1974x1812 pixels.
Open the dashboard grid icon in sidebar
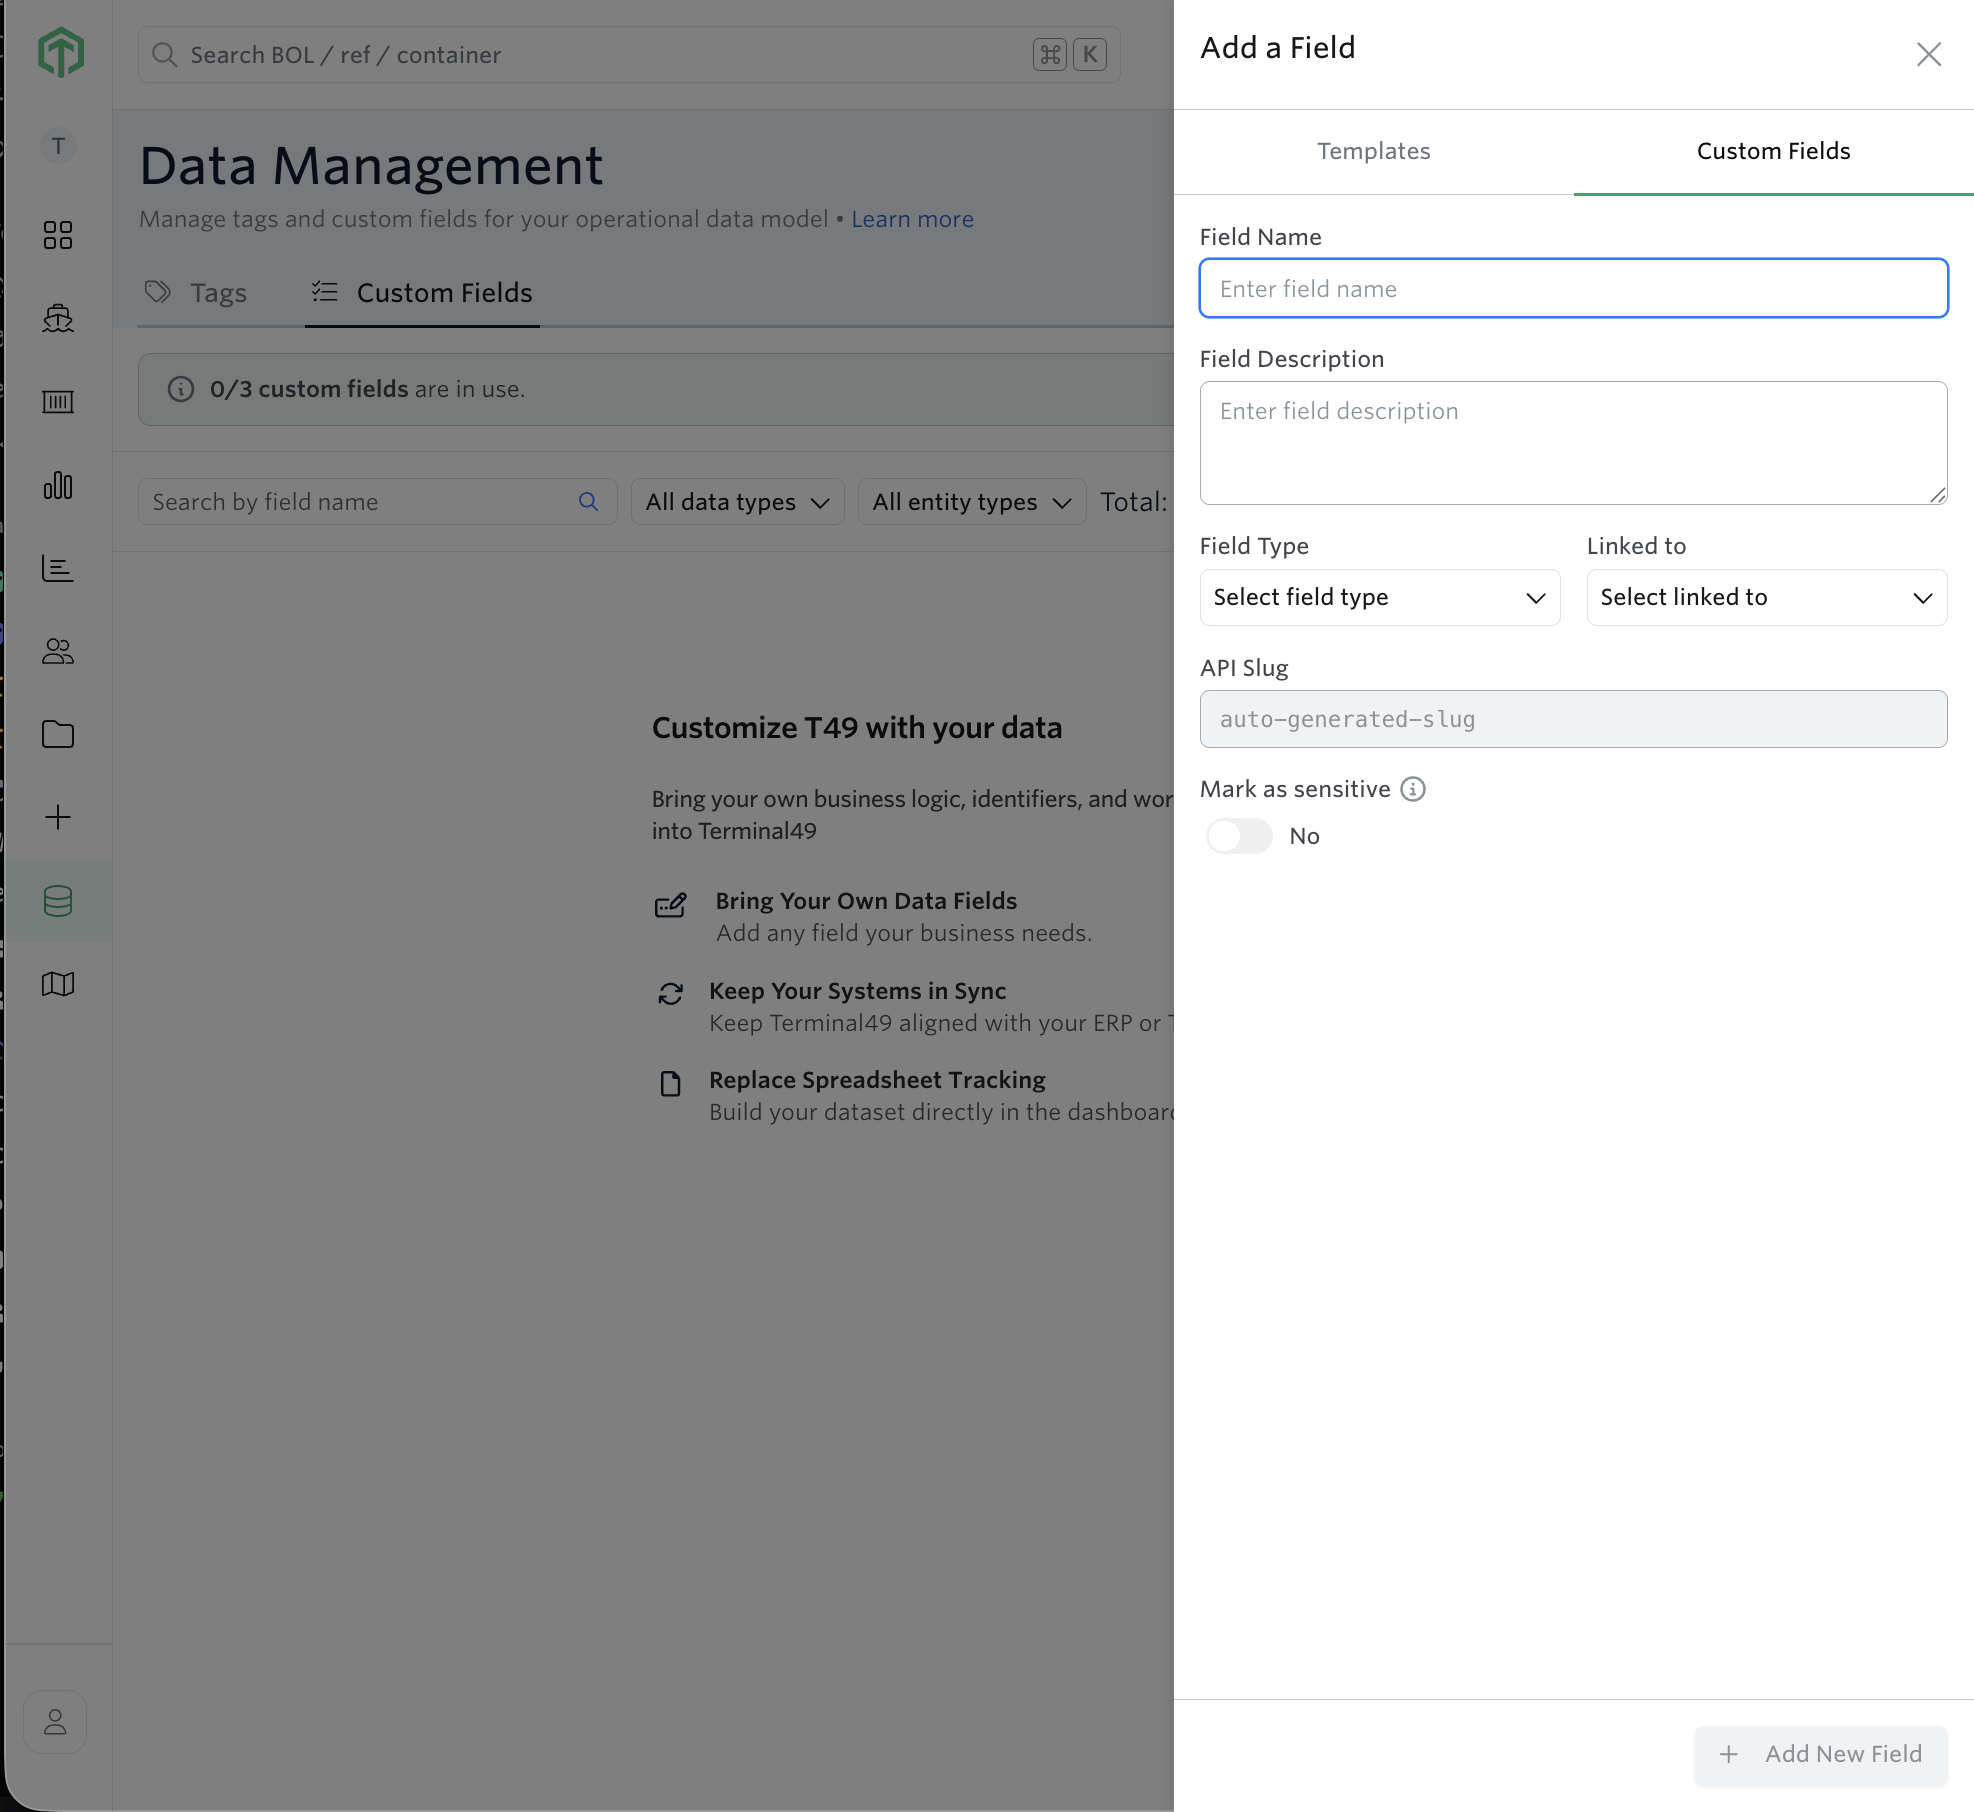58,235
